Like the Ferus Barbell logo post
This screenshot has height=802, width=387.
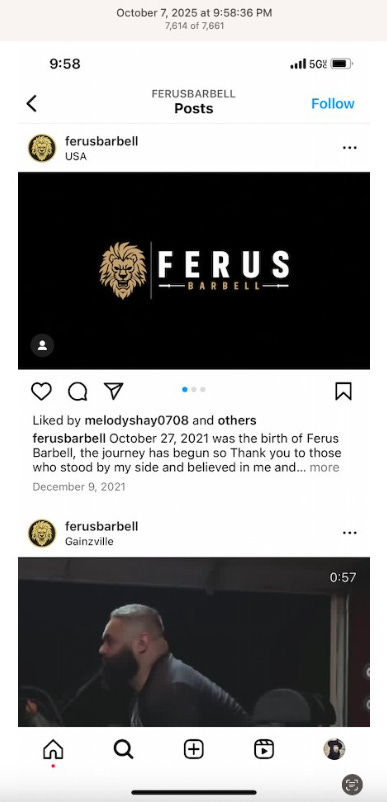coord(41,391)
